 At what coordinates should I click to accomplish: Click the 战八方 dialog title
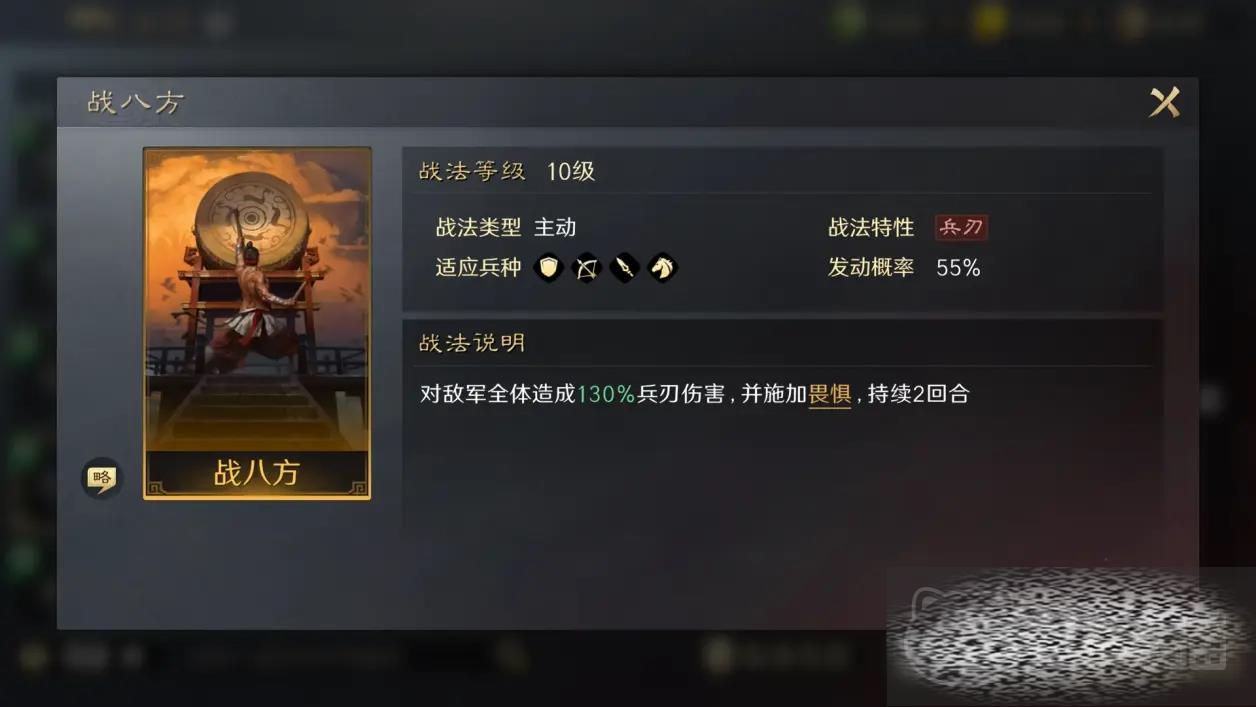[135, 102]
